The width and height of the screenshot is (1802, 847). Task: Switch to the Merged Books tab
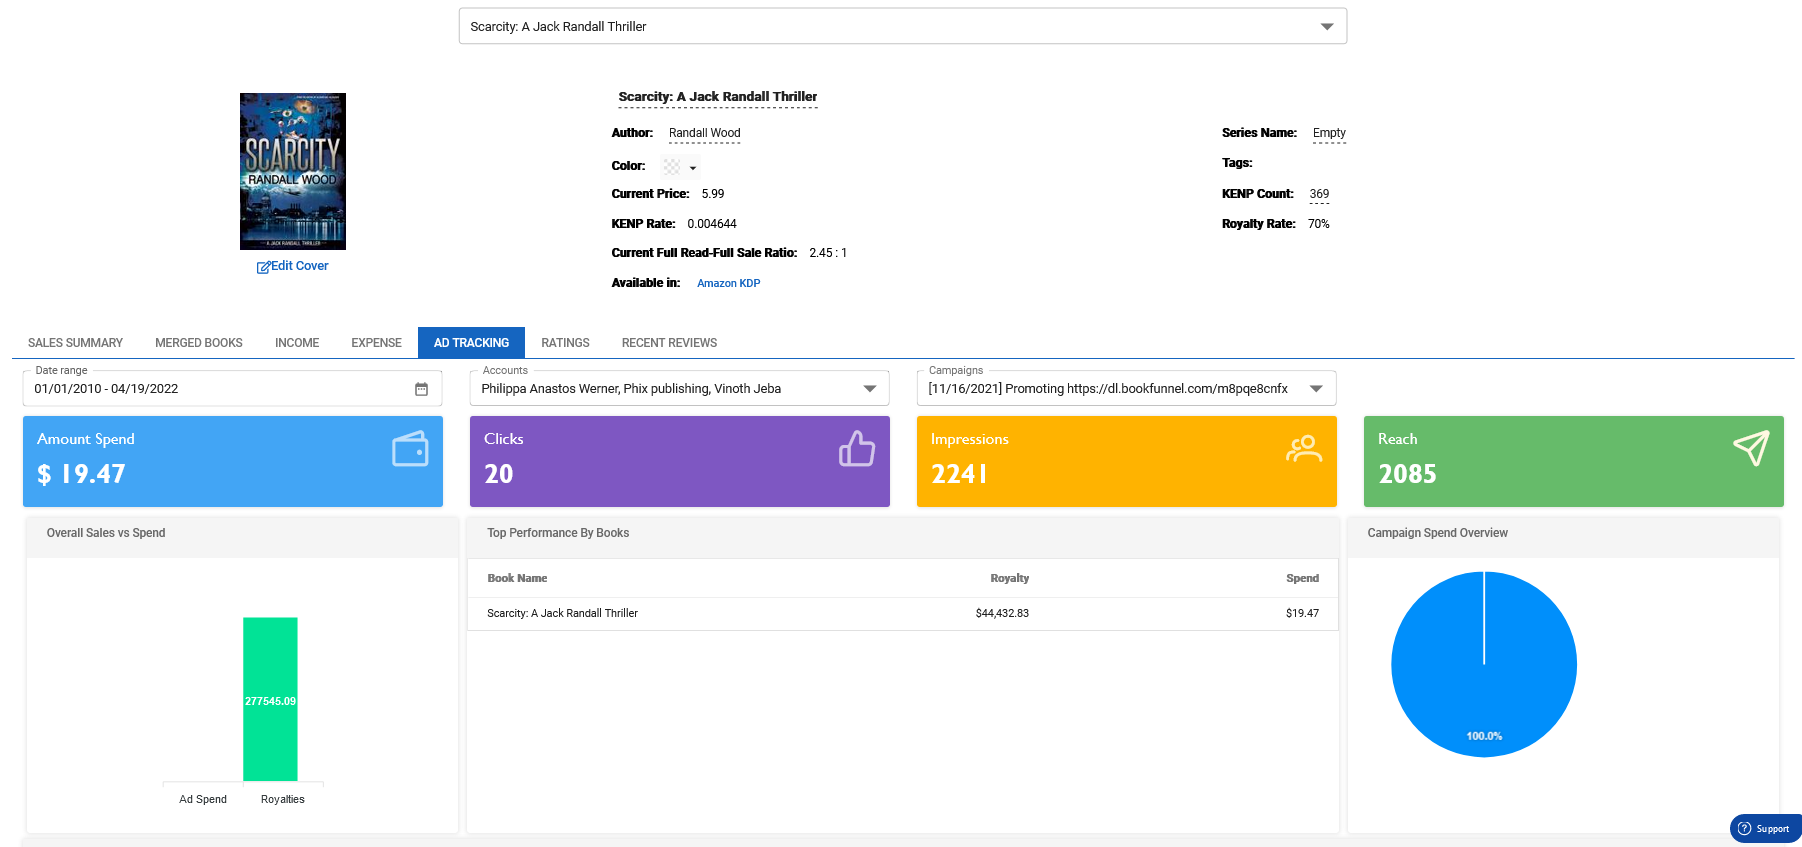pos(199,343)
